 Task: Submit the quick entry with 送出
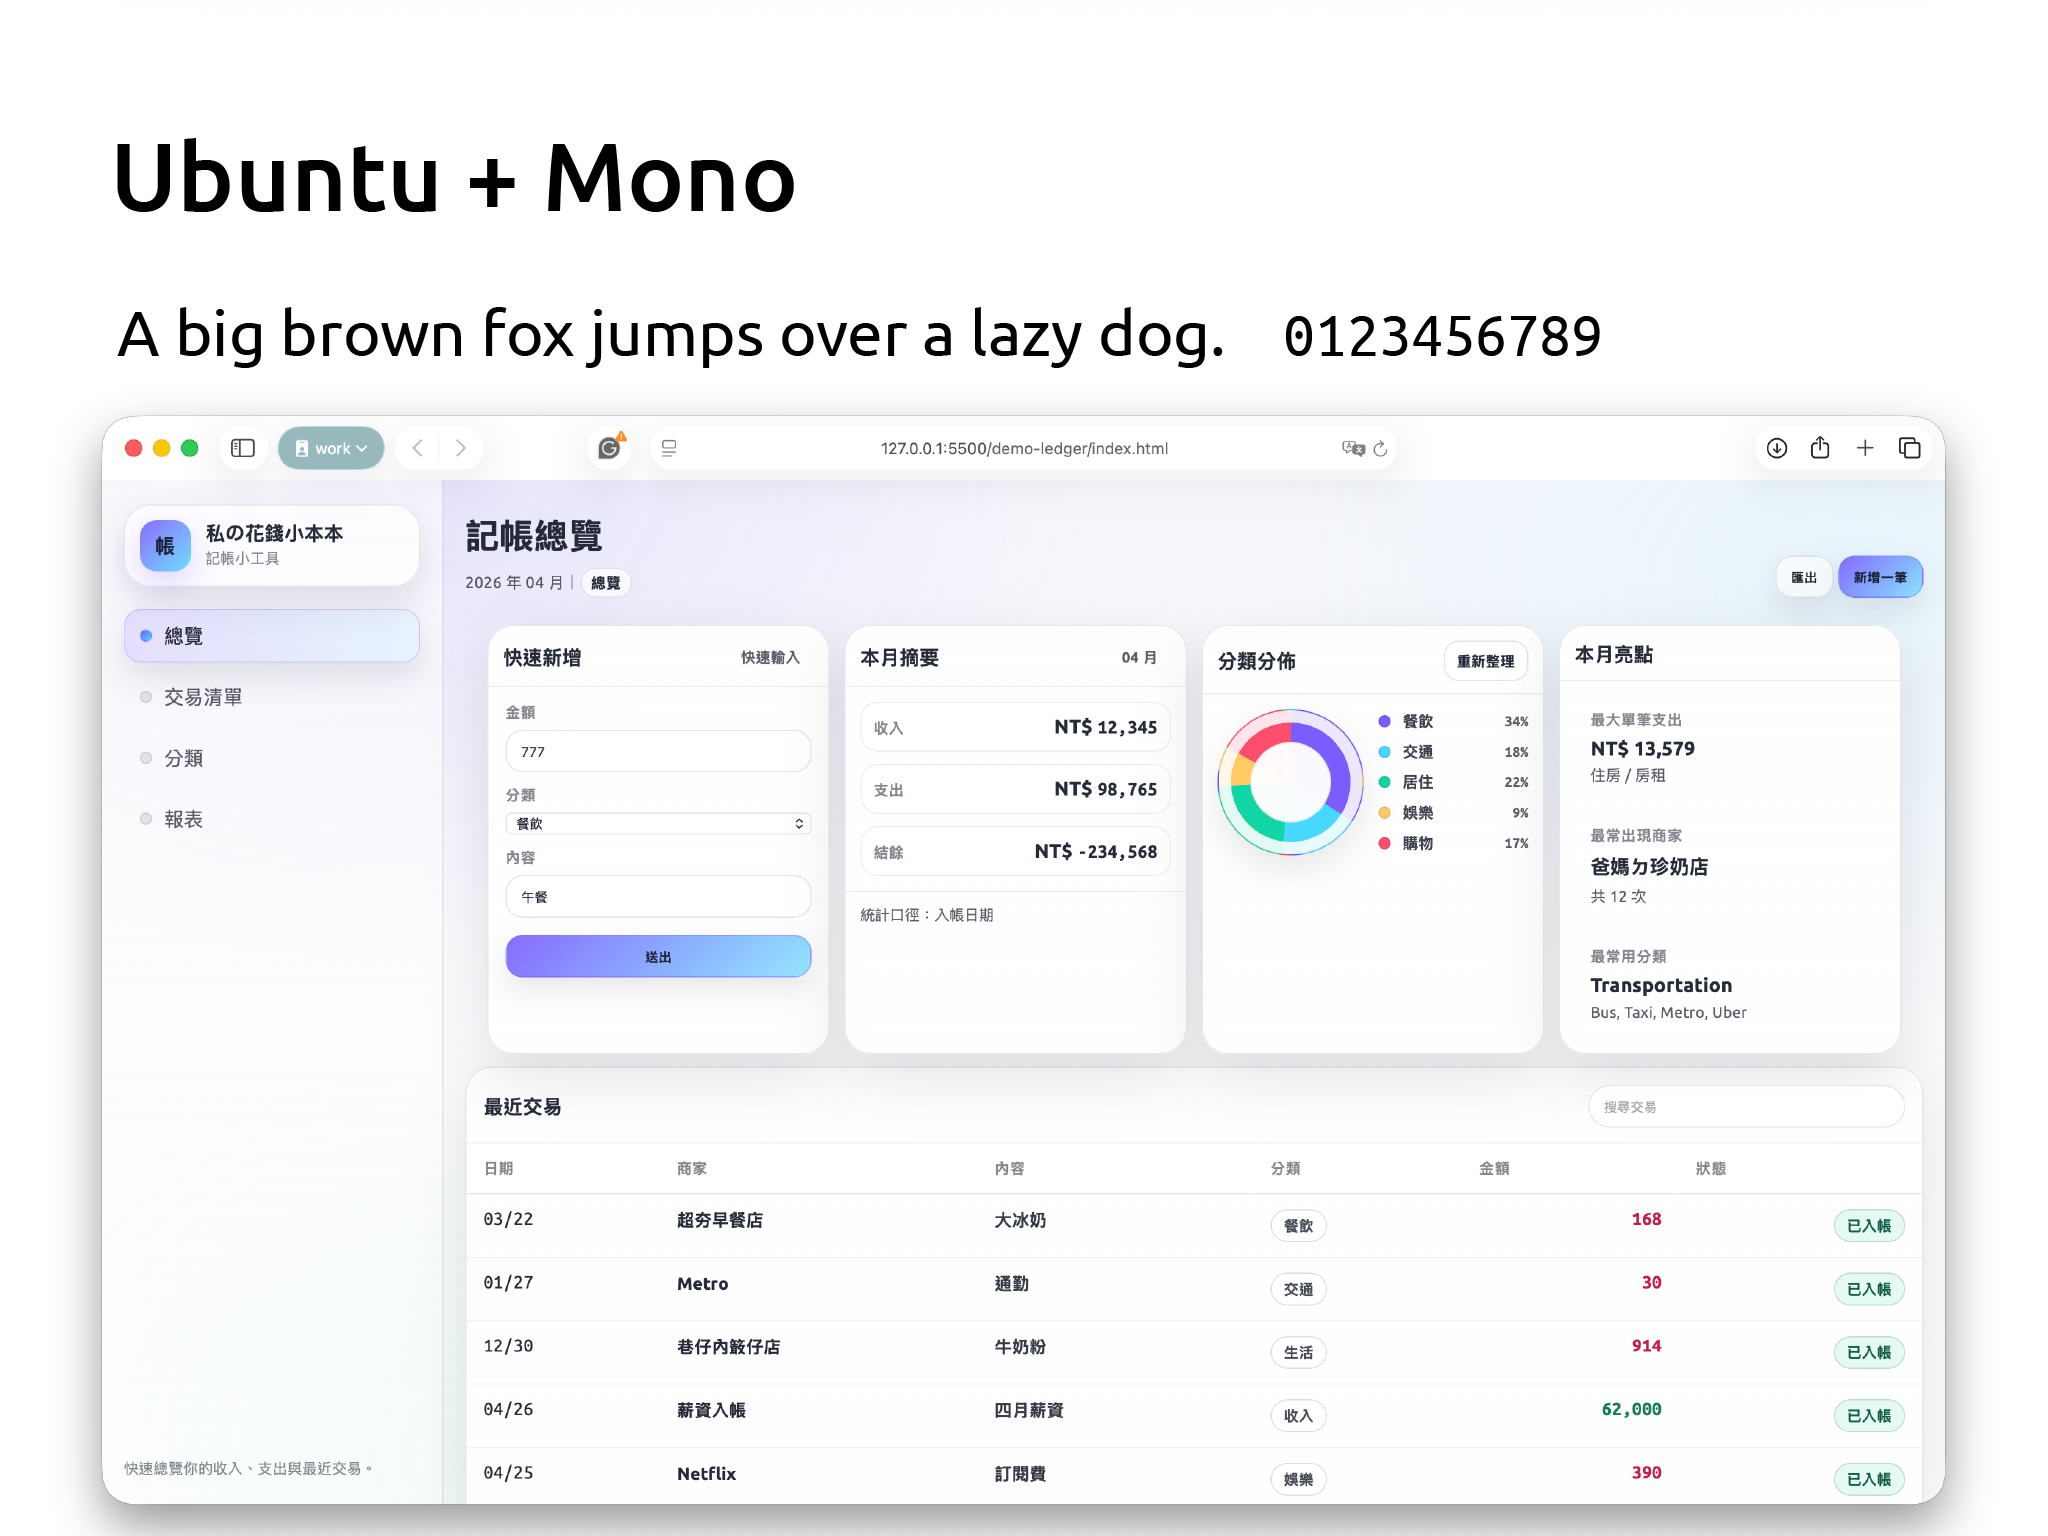[x=658, y=956]
